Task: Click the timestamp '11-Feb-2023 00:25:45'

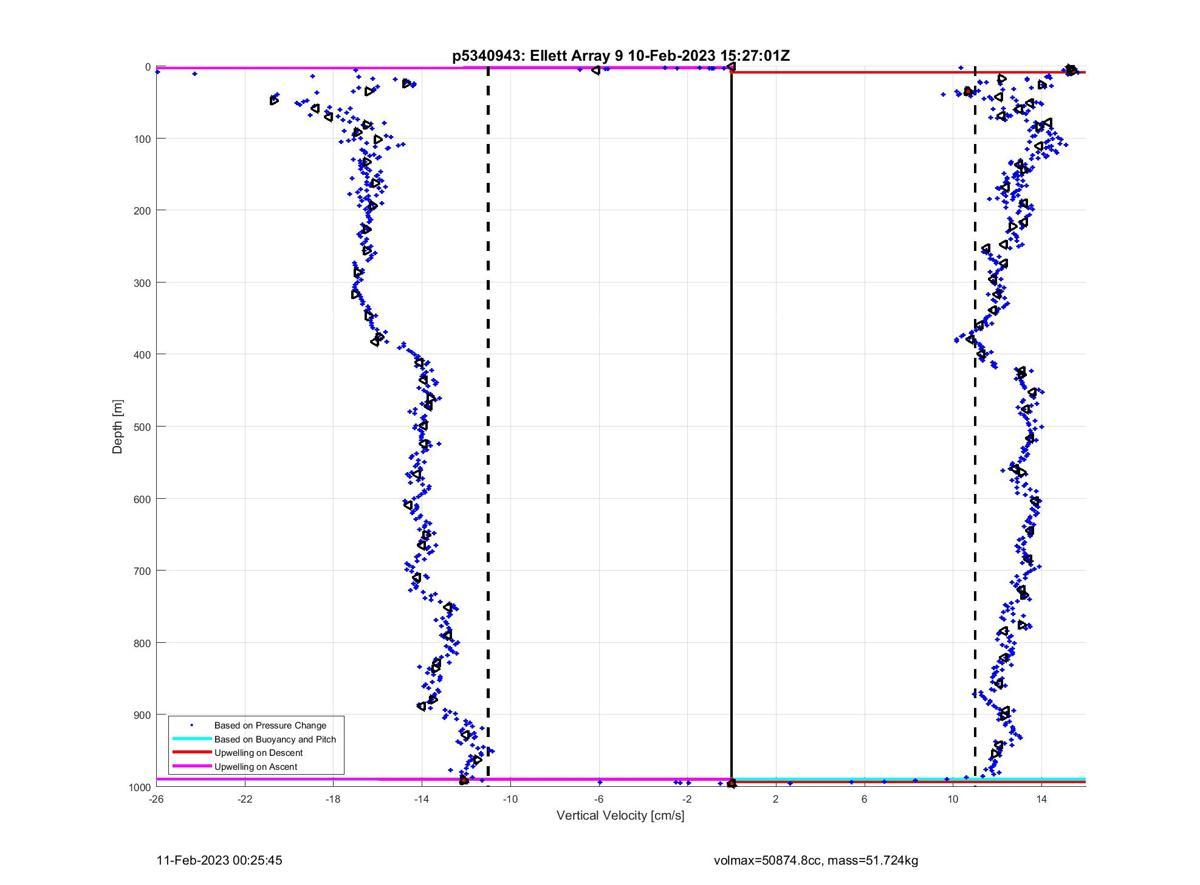Action: coord(220,860)
